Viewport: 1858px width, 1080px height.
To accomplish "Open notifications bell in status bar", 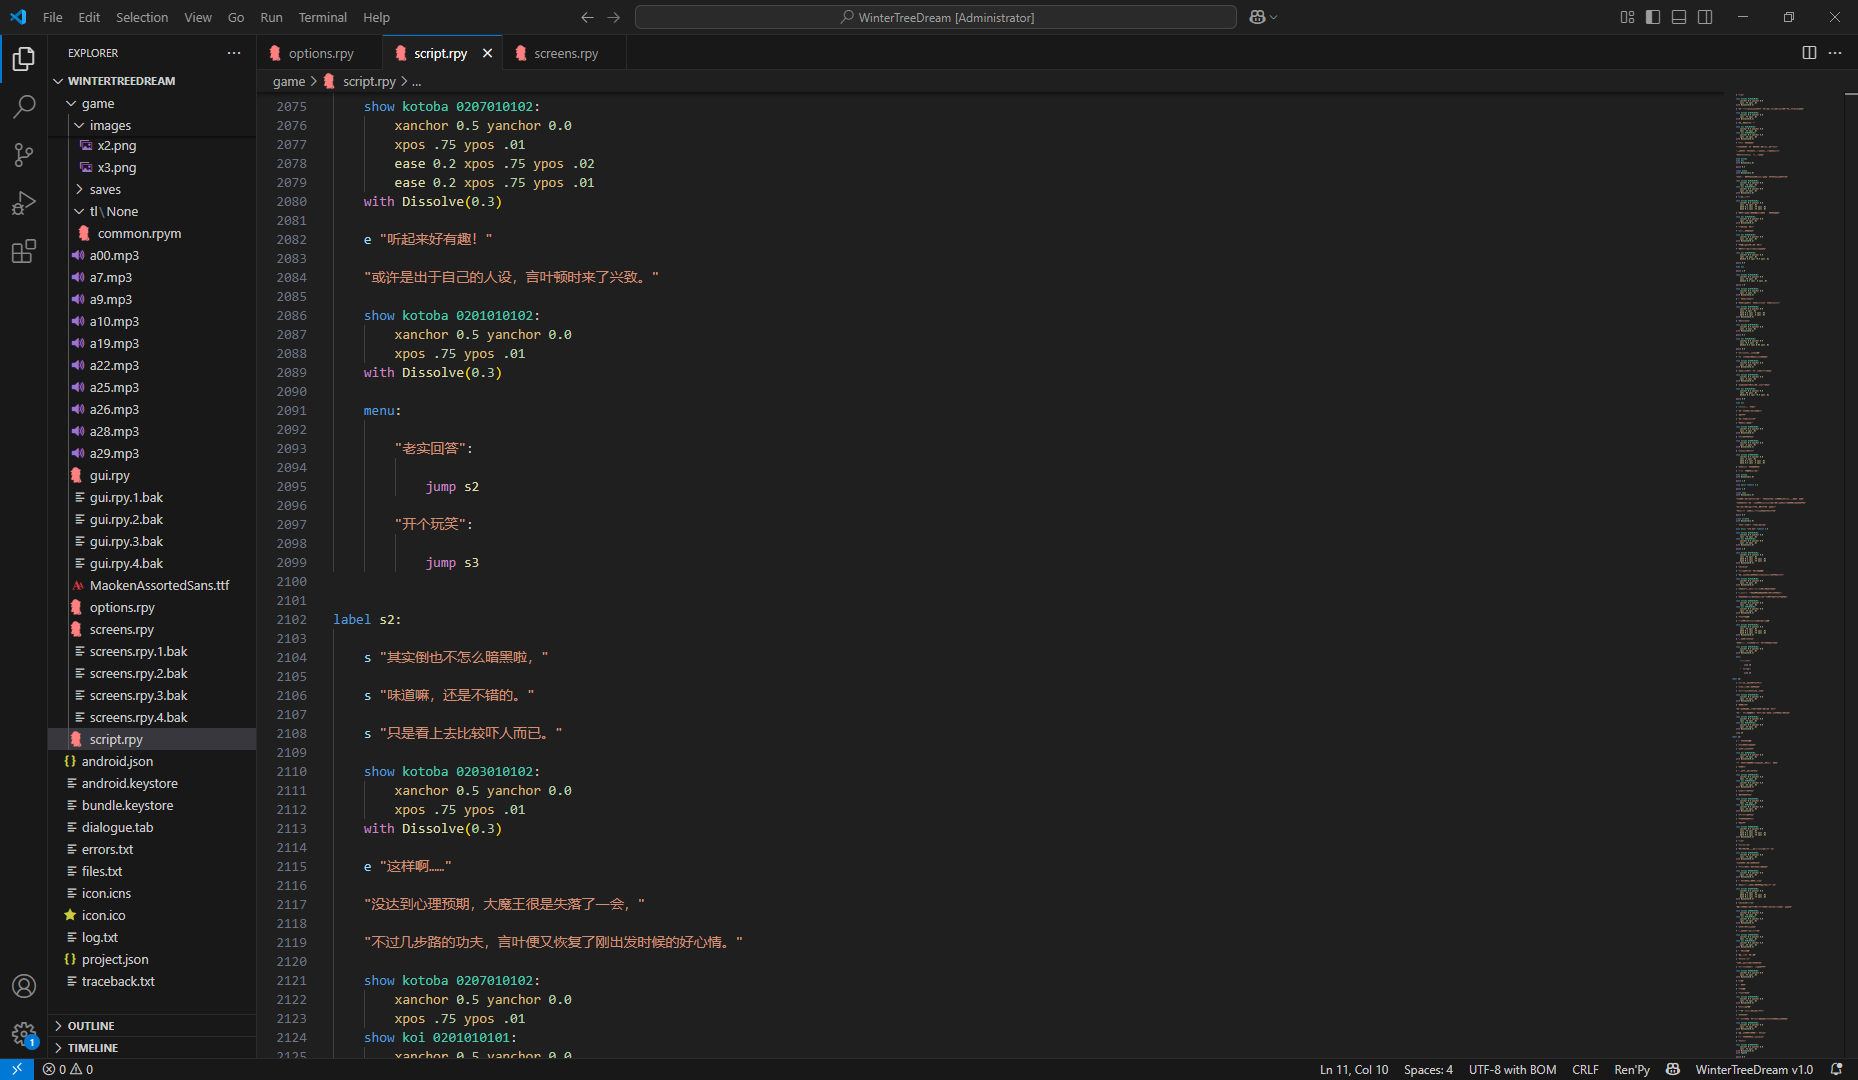I will tap(1836, 1069).
